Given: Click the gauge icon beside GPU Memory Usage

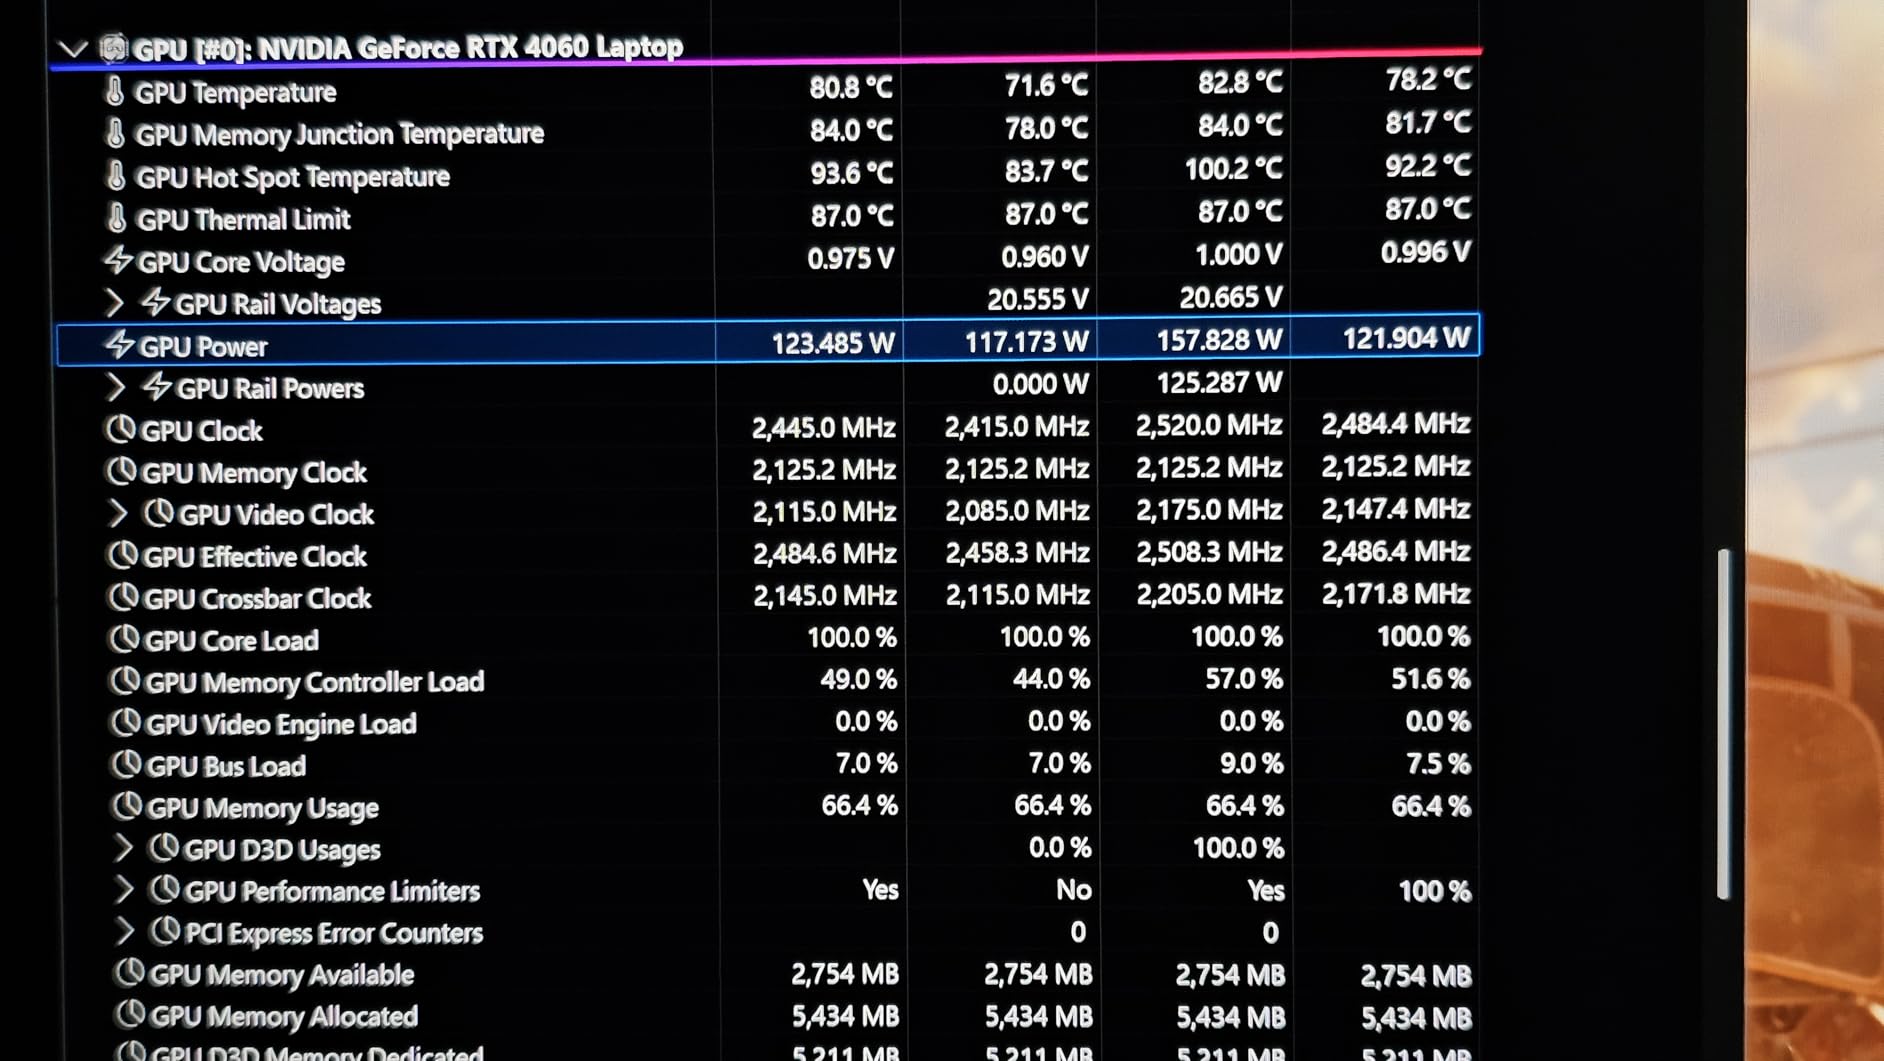Looking at the screenshot, I should [x=127, y=806].
